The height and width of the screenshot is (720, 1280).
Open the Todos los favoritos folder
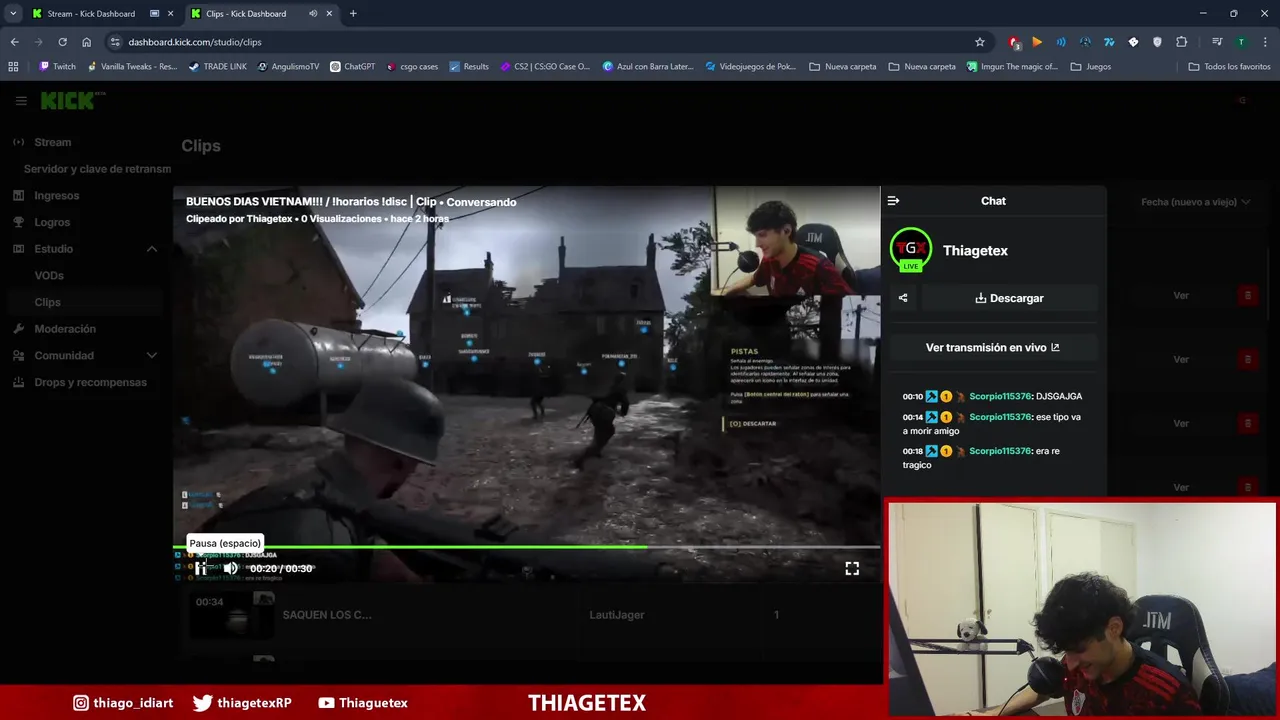[1229, 67]
